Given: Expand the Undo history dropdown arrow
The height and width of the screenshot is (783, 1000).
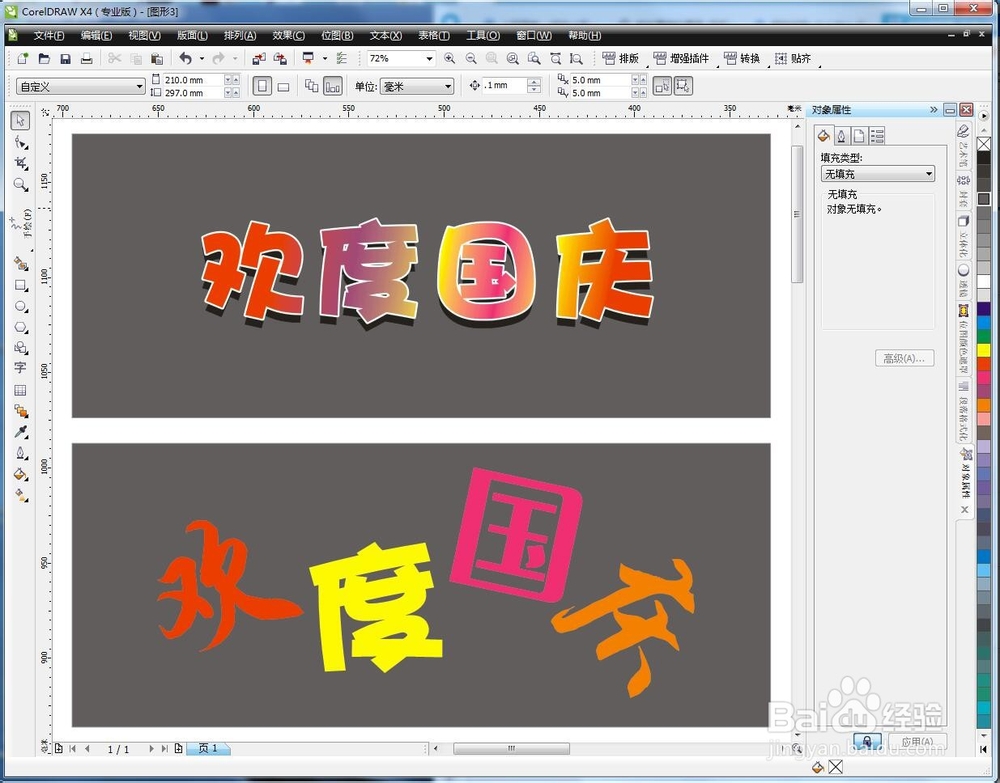Looking at the screenshot, I should point(202,59).
